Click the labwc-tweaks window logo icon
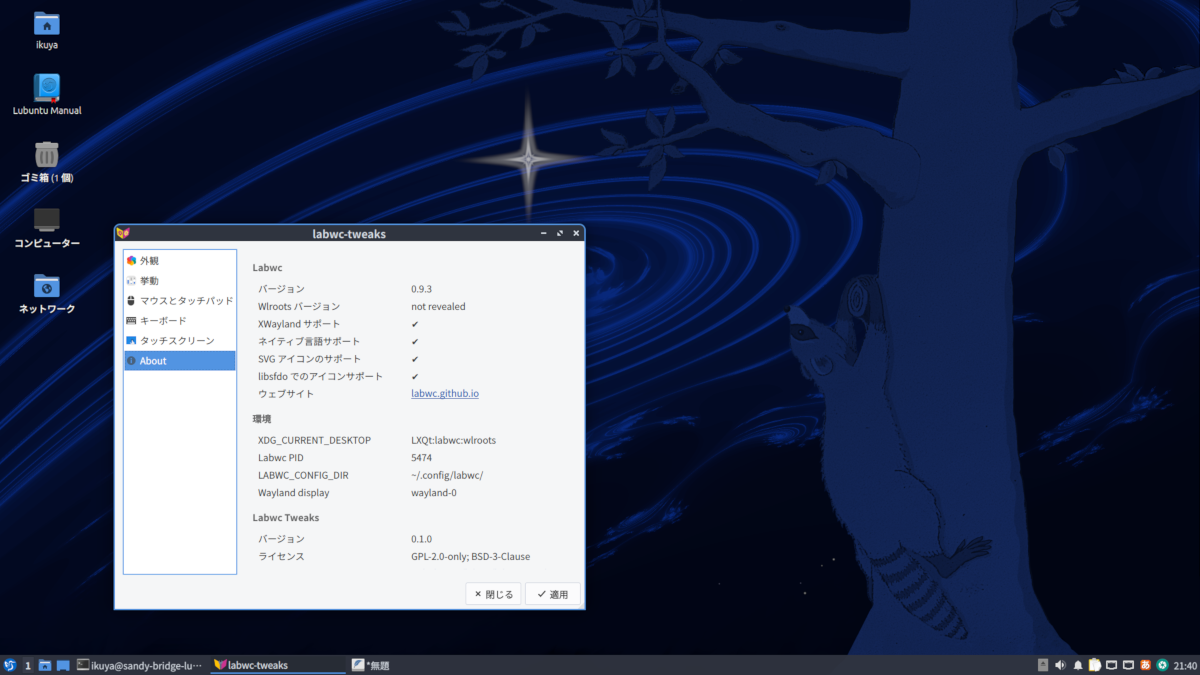Image resolution: width=1200 pixels, height=675 pixels. click(x=123, y=233)
